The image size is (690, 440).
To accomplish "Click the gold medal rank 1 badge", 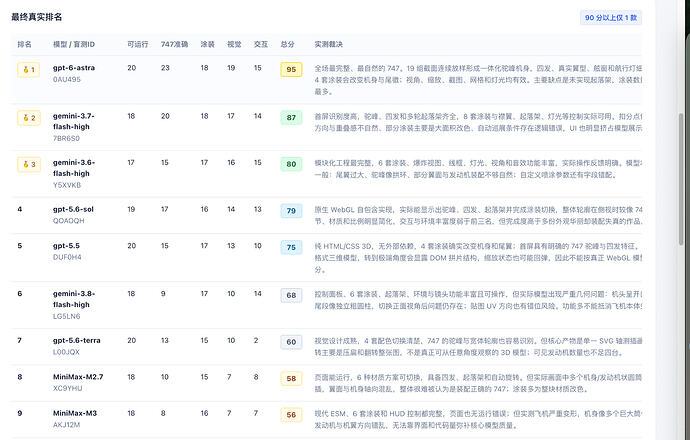I will pos(29,70).
